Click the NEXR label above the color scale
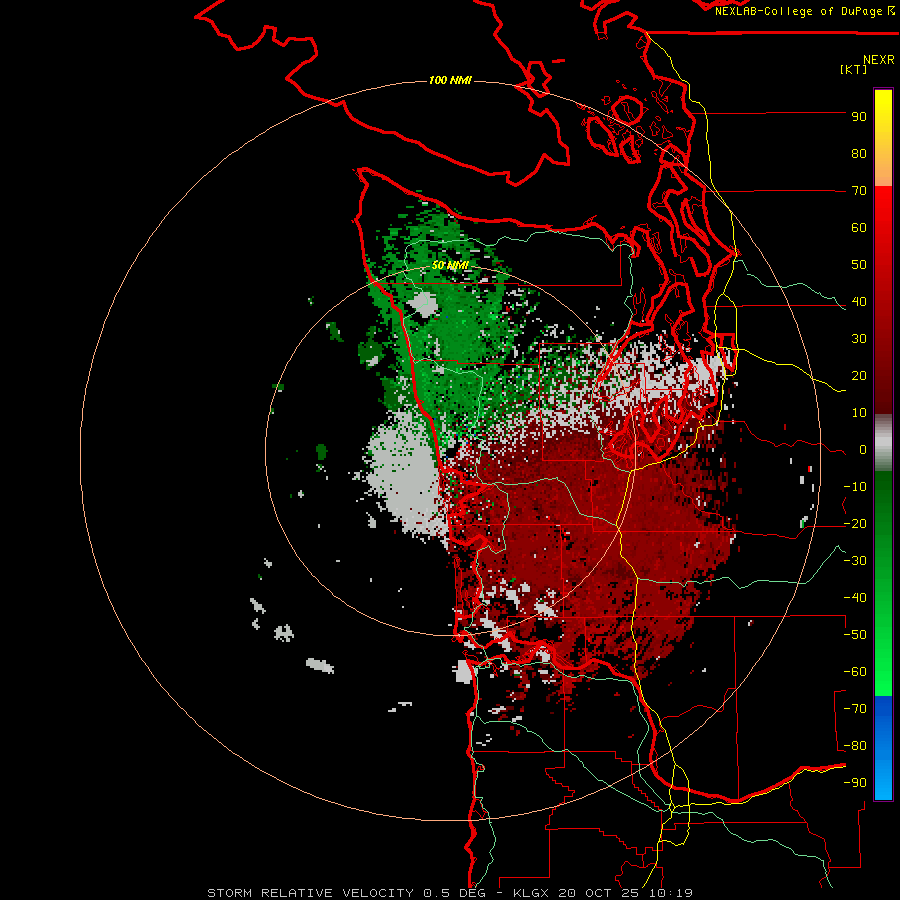 [x=879, y=60]
